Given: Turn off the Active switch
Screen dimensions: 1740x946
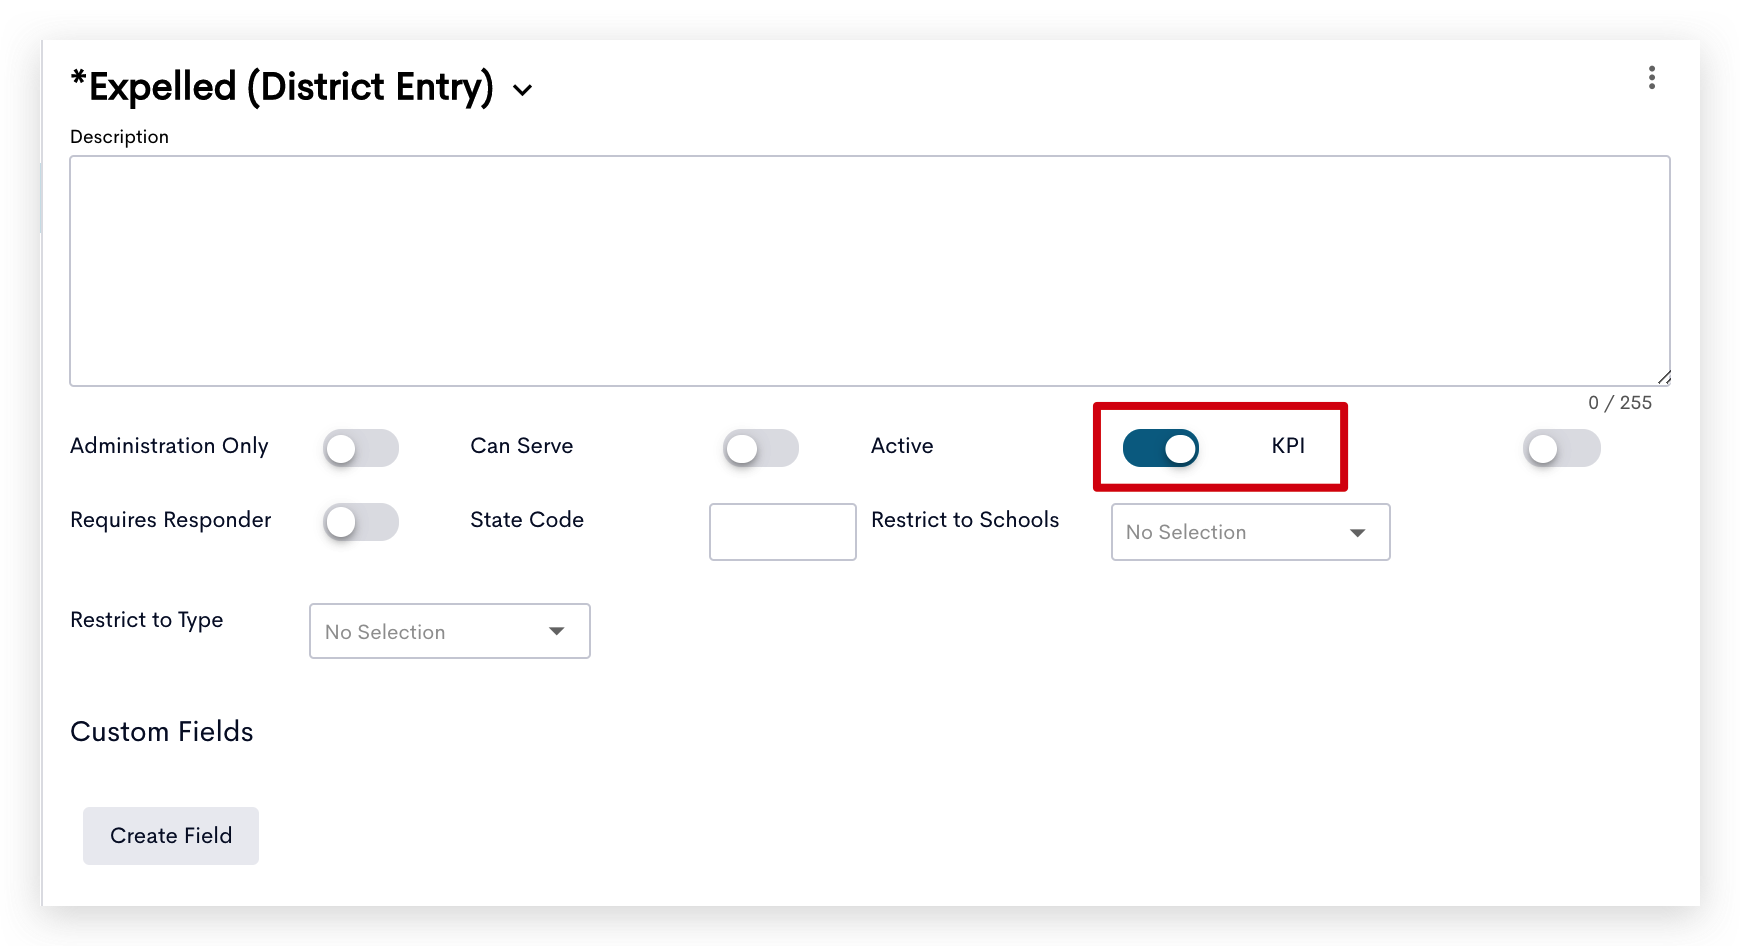Looking at the screenshot, I should [1161, 448].
